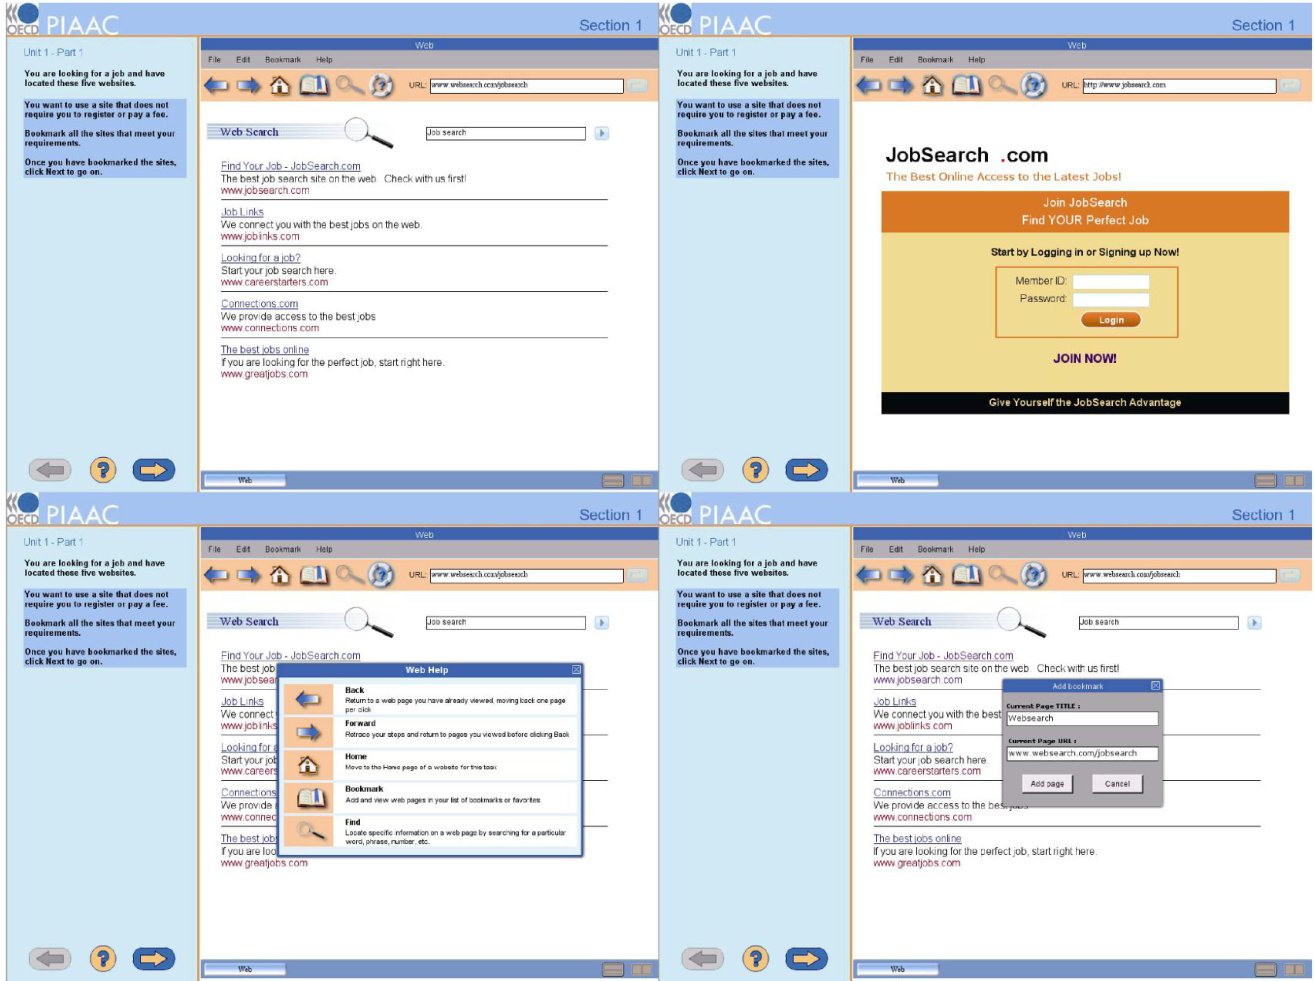Open the File menu in the top-left browser
This screenshot has width=1314, height=981.
coord(214,60)
